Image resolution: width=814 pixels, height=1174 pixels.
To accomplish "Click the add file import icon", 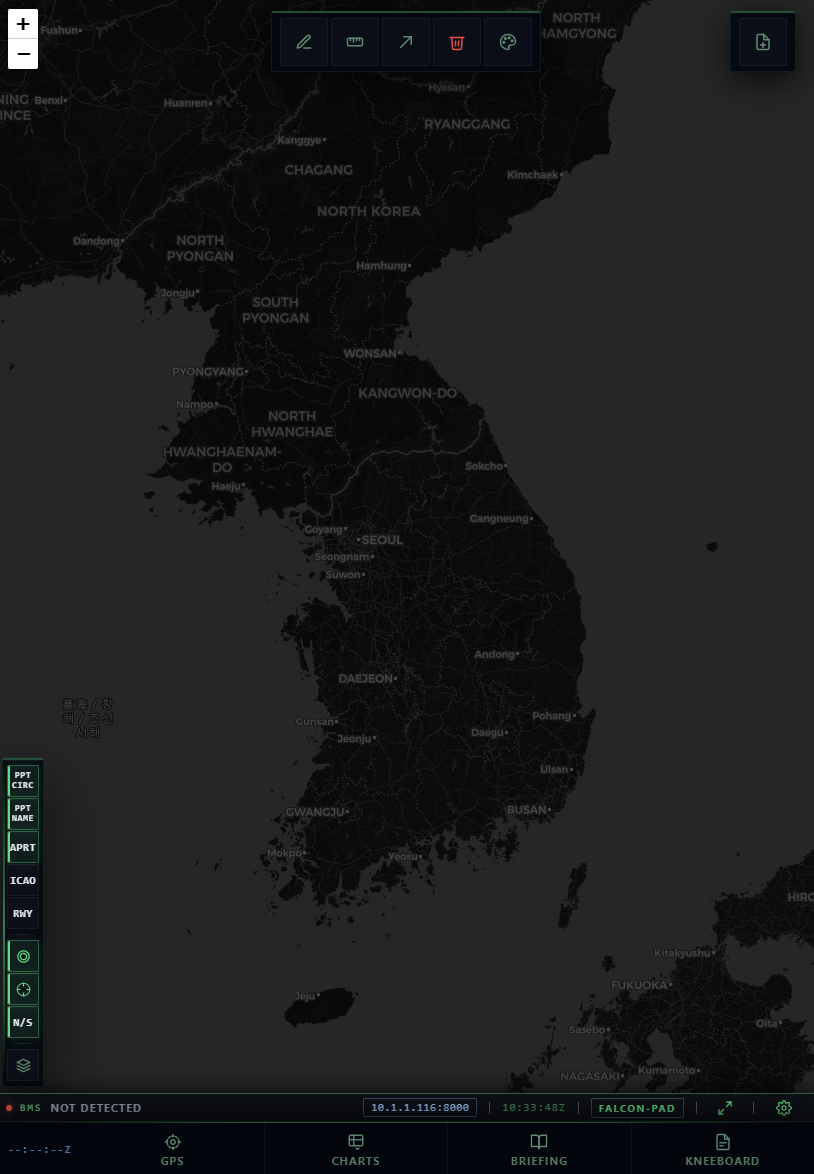I will (763, 42).
